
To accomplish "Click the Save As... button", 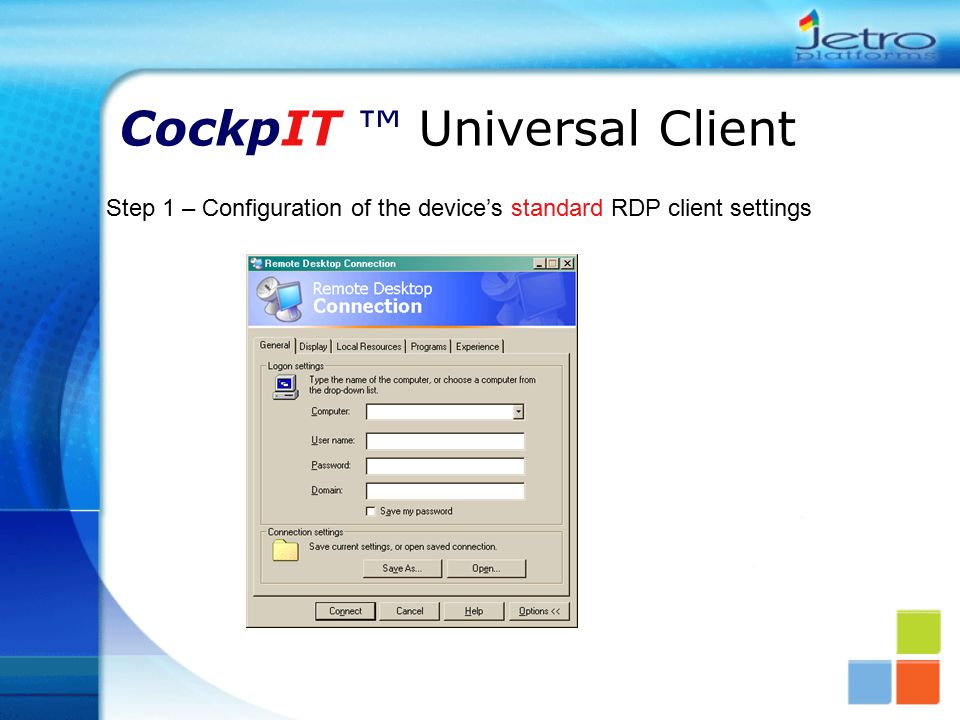I will click(402, 568).
